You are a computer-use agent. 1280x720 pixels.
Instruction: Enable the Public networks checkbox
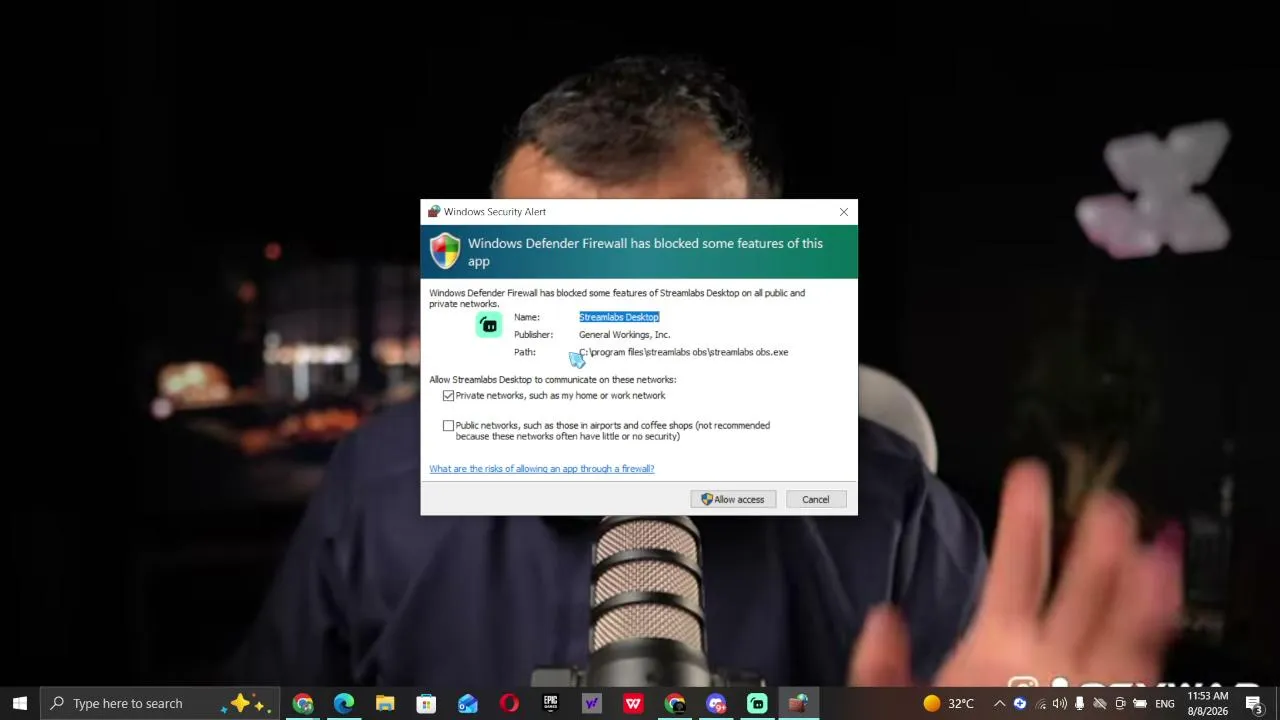tap(448, 426)
